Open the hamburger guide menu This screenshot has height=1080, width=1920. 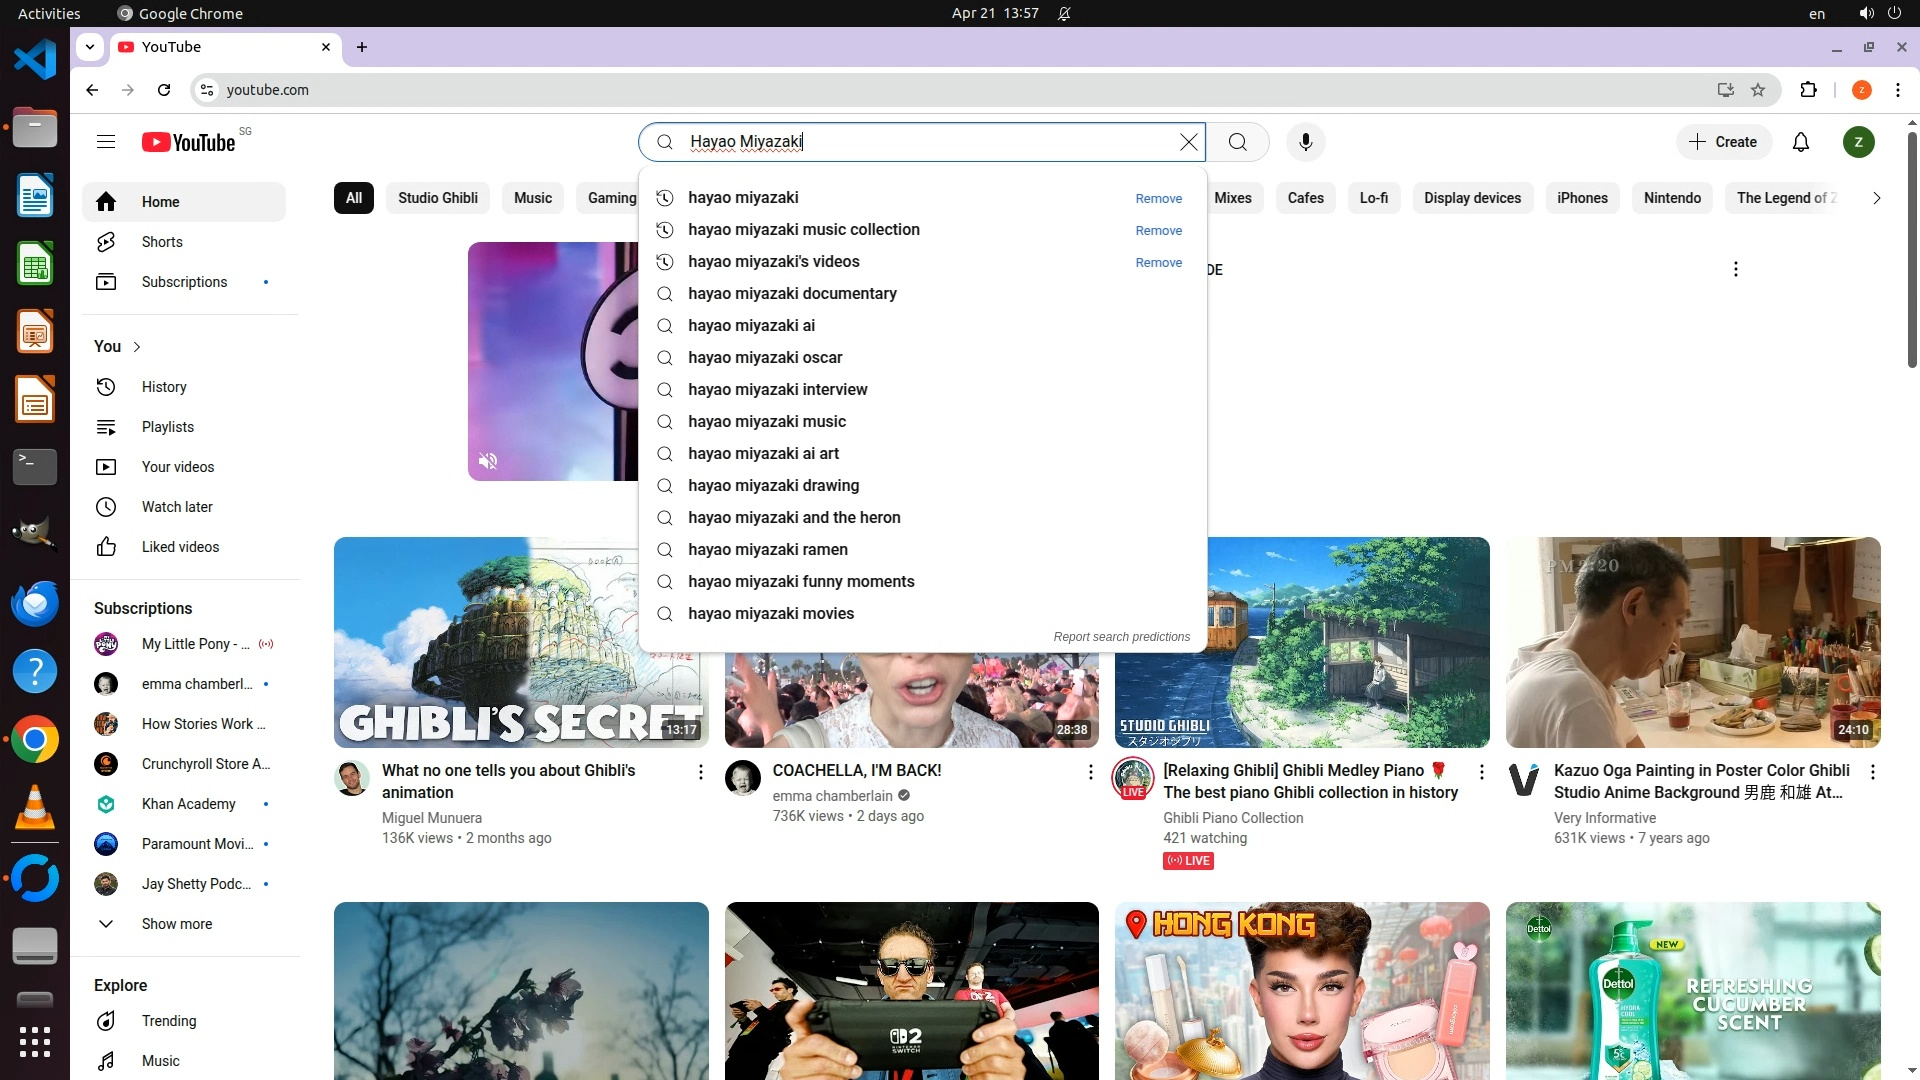click(106, 142)
